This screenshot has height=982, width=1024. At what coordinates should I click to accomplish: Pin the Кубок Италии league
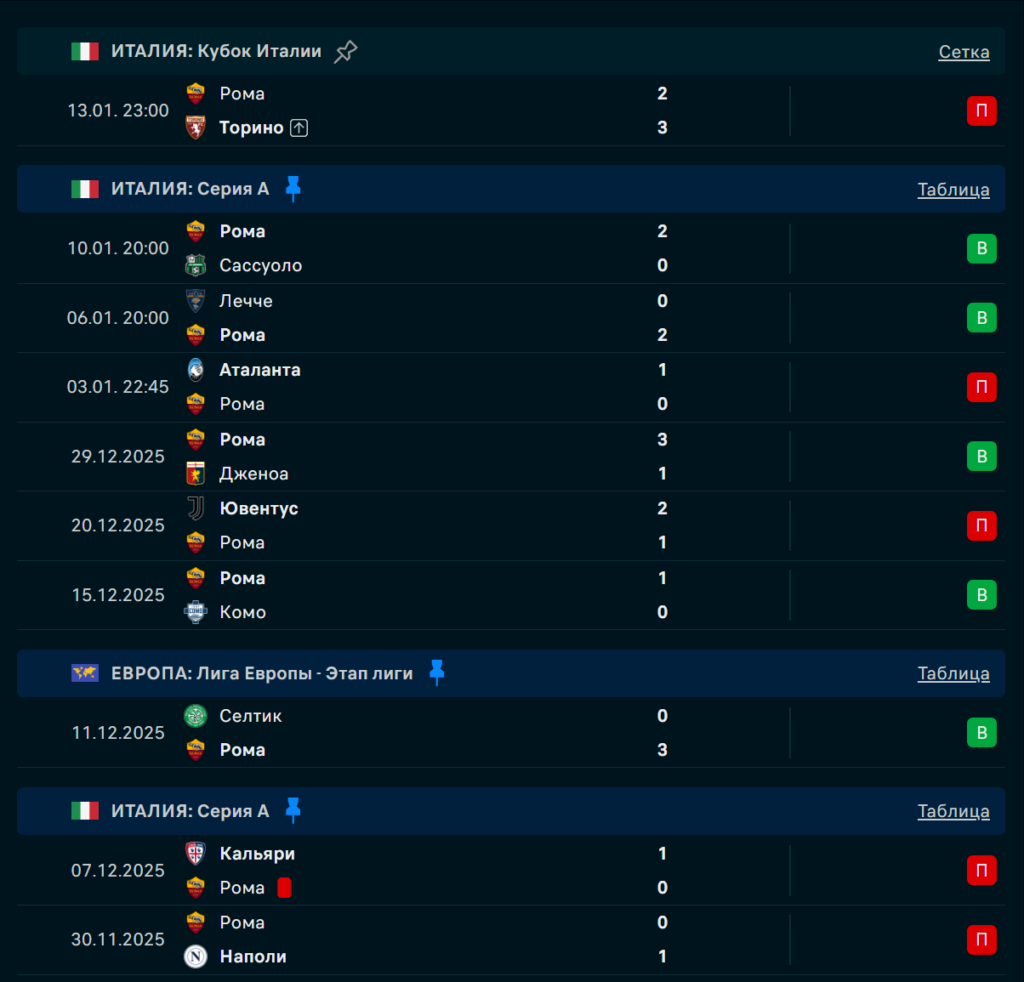pyautogui.click(x=345, y=52)
